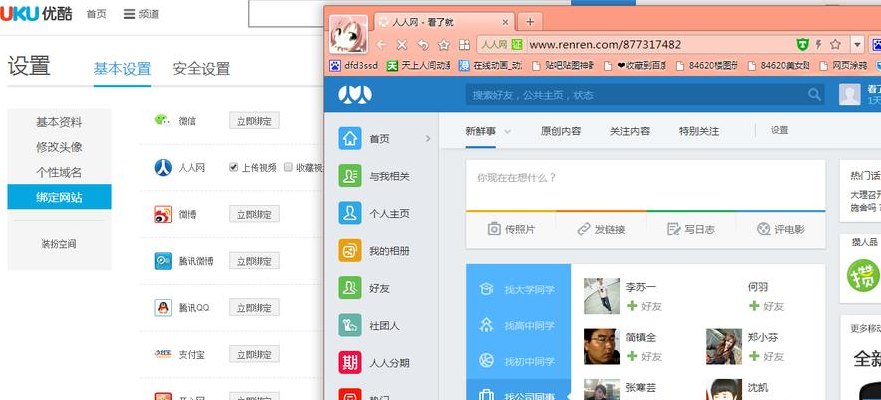
Task: Open the 贴吧贴图神器 bookmark
Action: [x=562, y=66]
